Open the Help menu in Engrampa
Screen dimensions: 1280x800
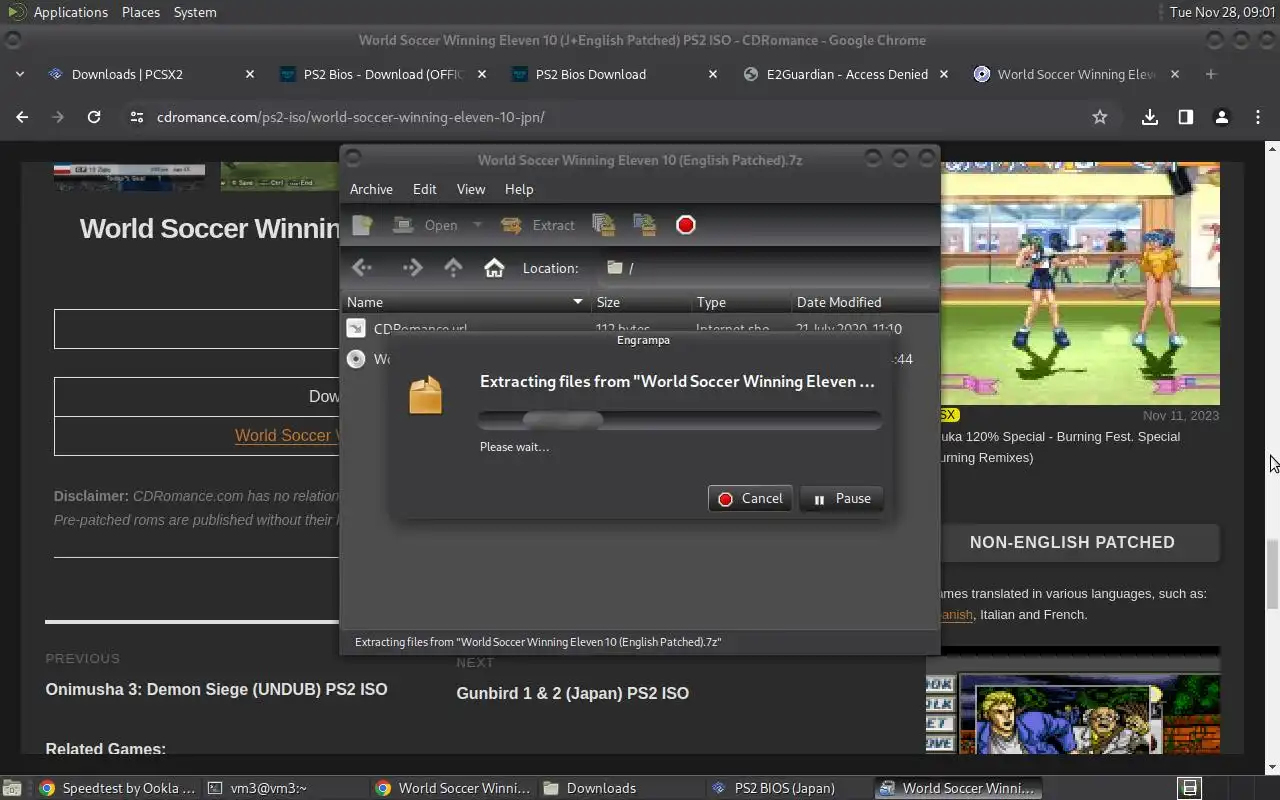click(x=518, y=189)
